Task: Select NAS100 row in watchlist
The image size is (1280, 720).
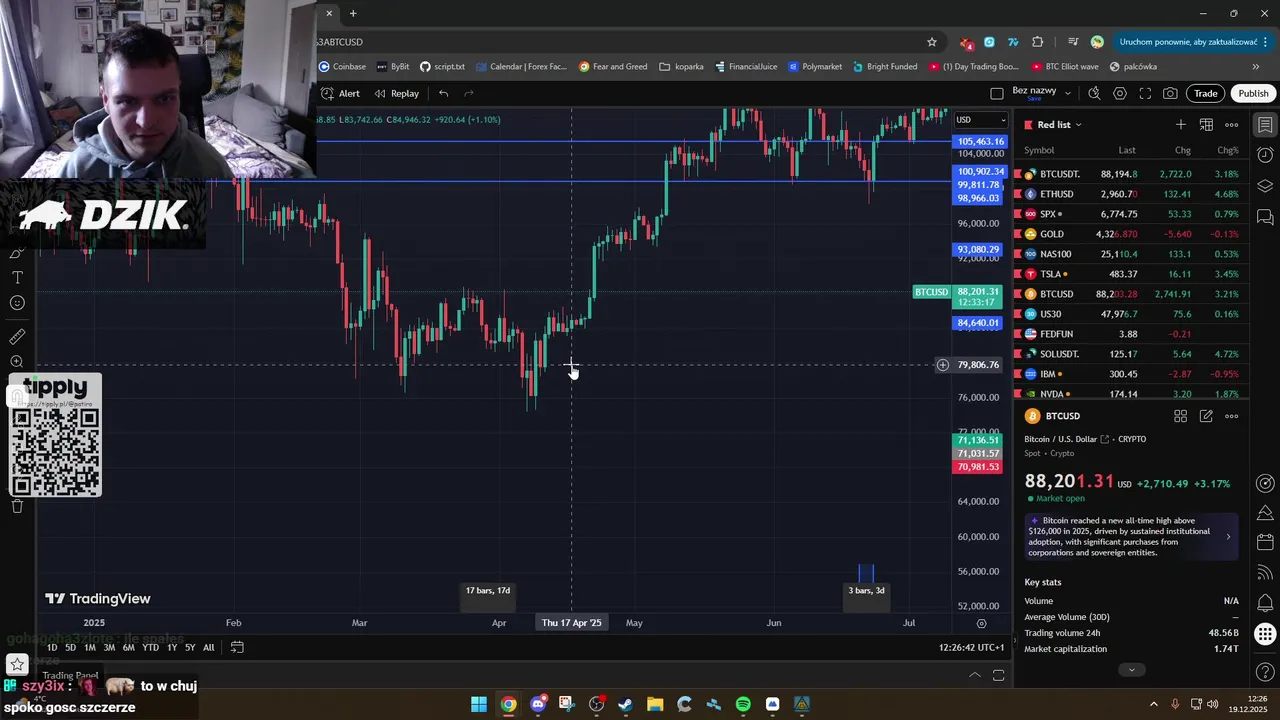Action: pos(1131,254)
